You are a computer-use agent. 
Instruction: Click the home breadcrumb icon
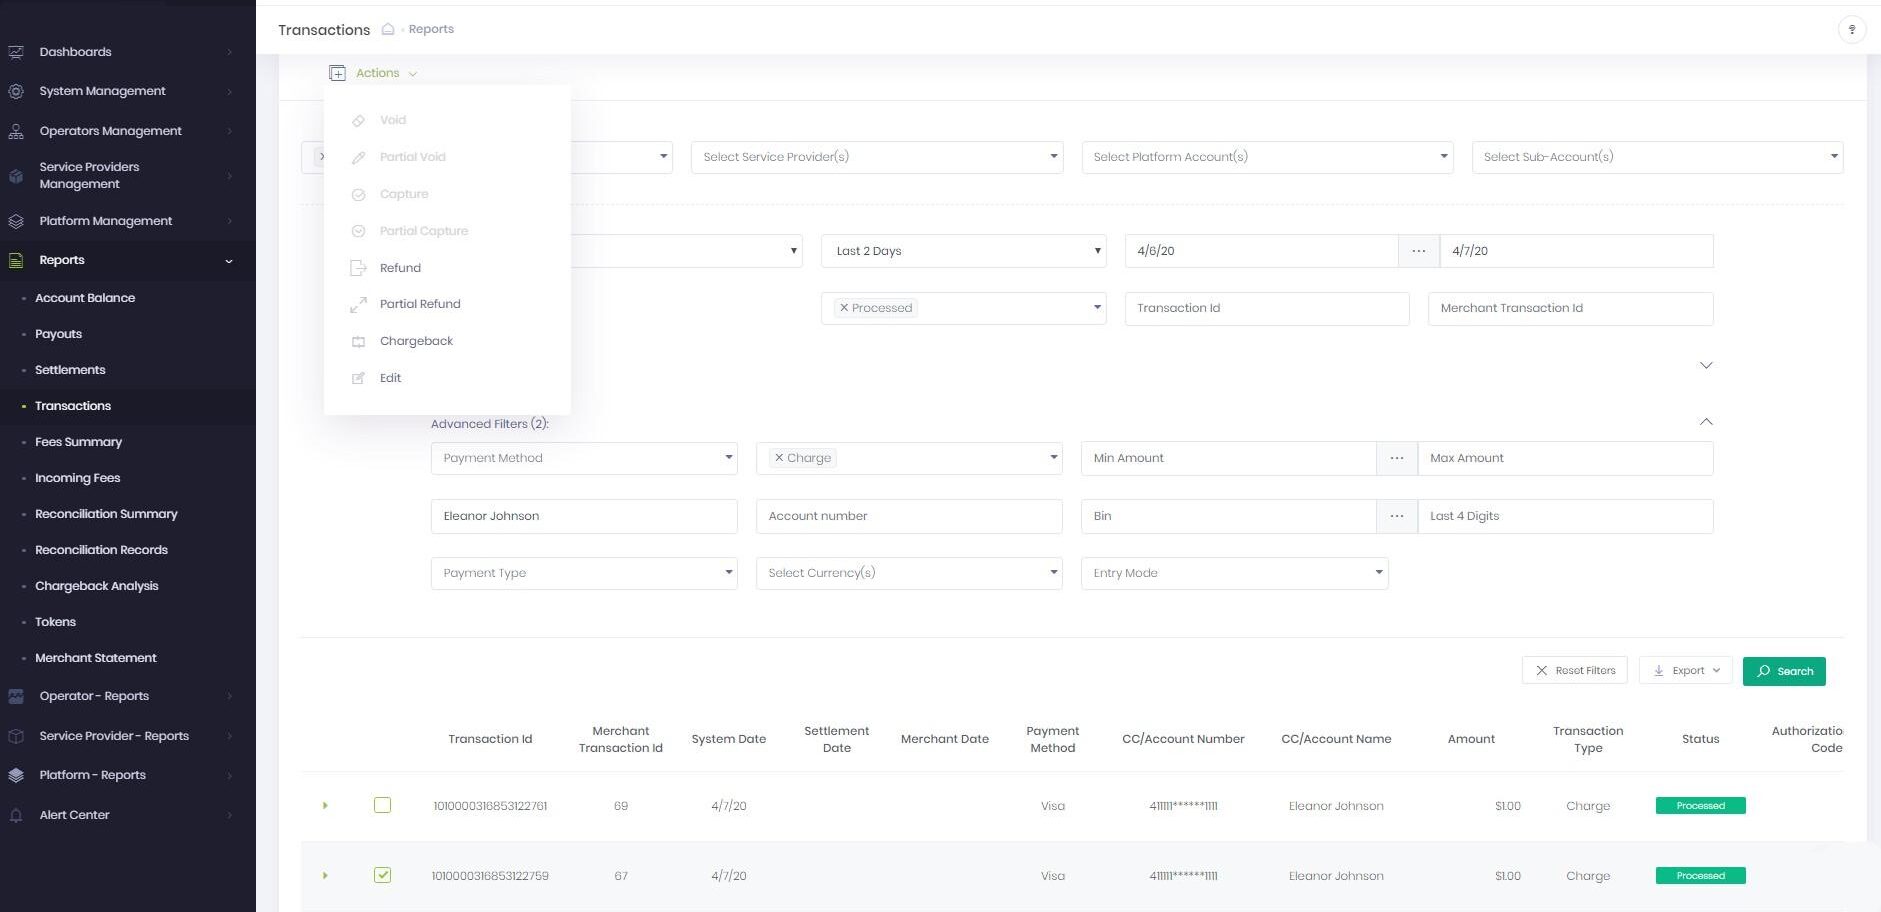click(x=388, y=30)
